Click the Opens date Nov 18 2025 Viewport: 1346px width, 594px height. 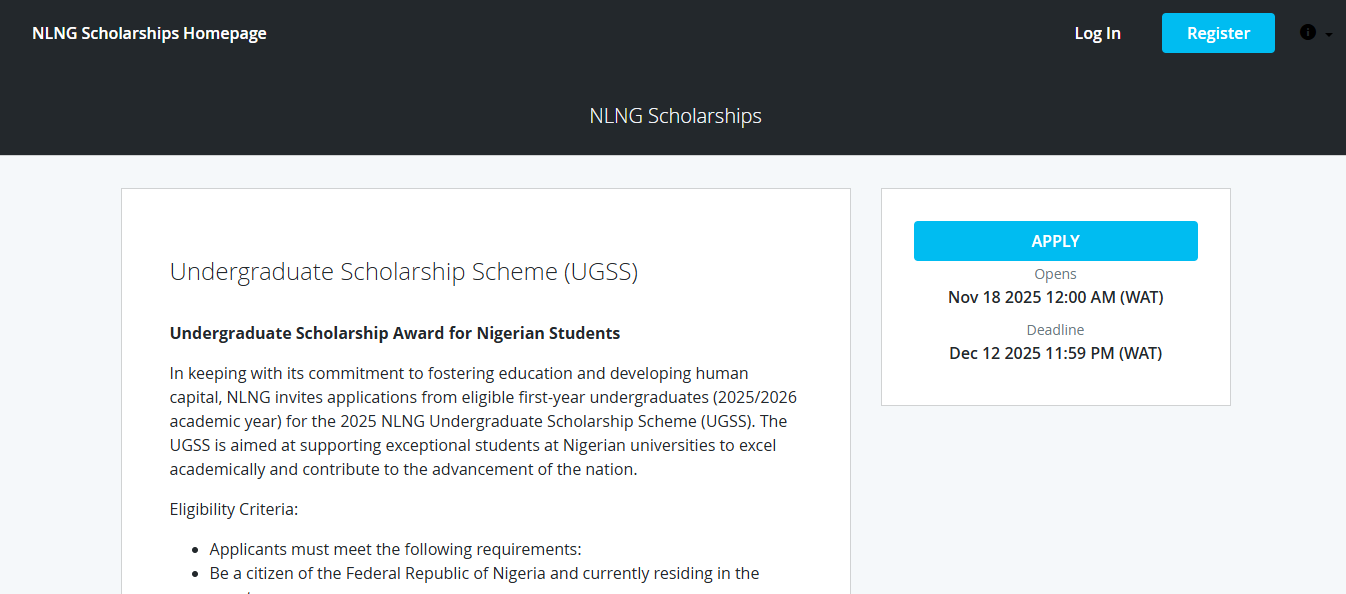[1055, 296]
